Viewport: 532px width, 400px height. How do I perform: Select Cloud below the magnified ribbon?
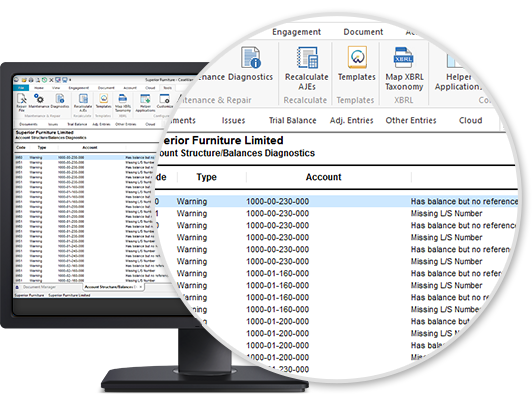[x=471, y=120]
